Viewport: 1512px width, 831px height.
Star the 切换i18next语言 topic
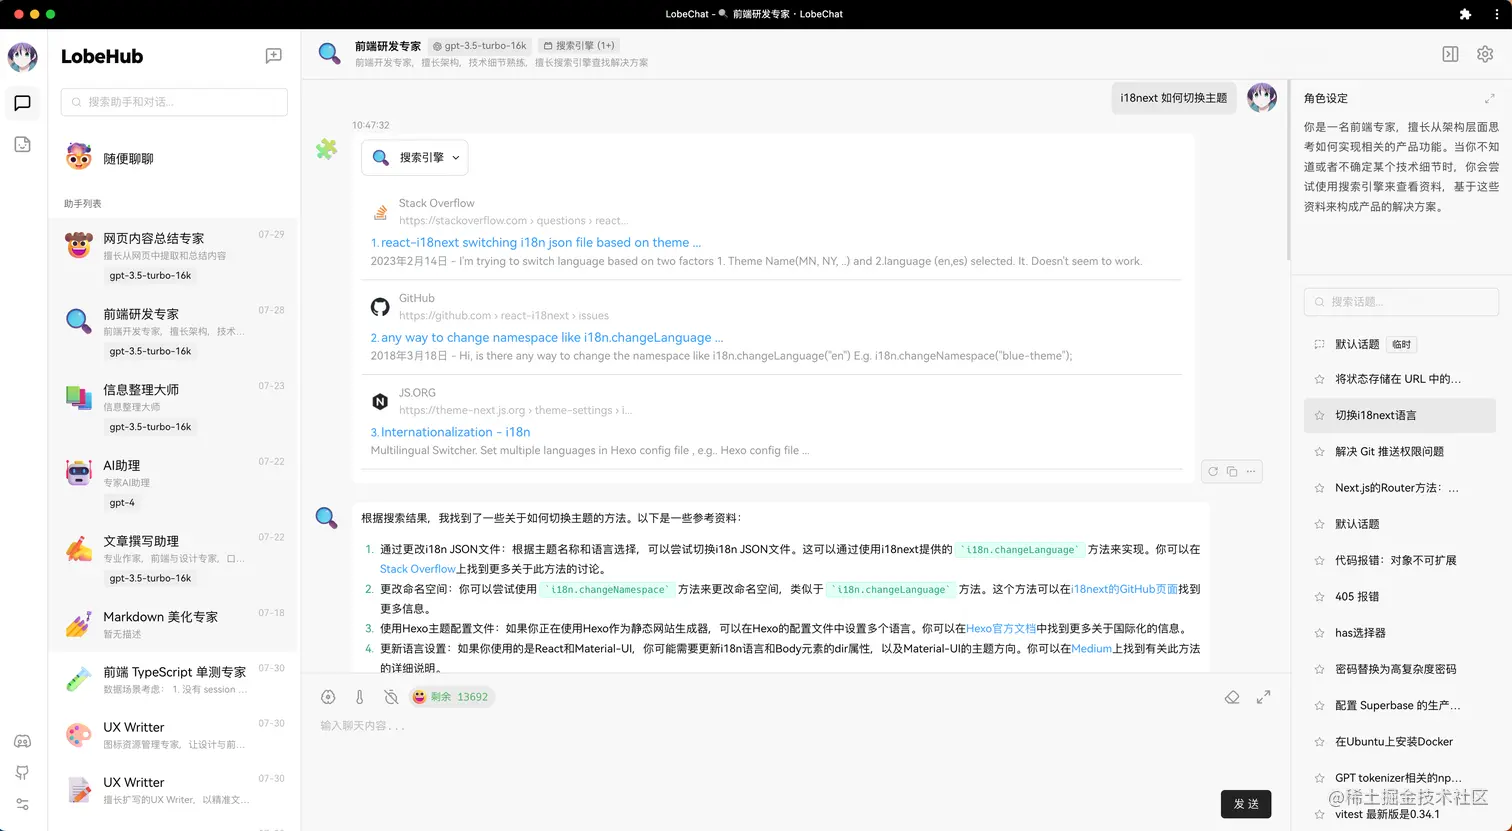coord(1319,415)
